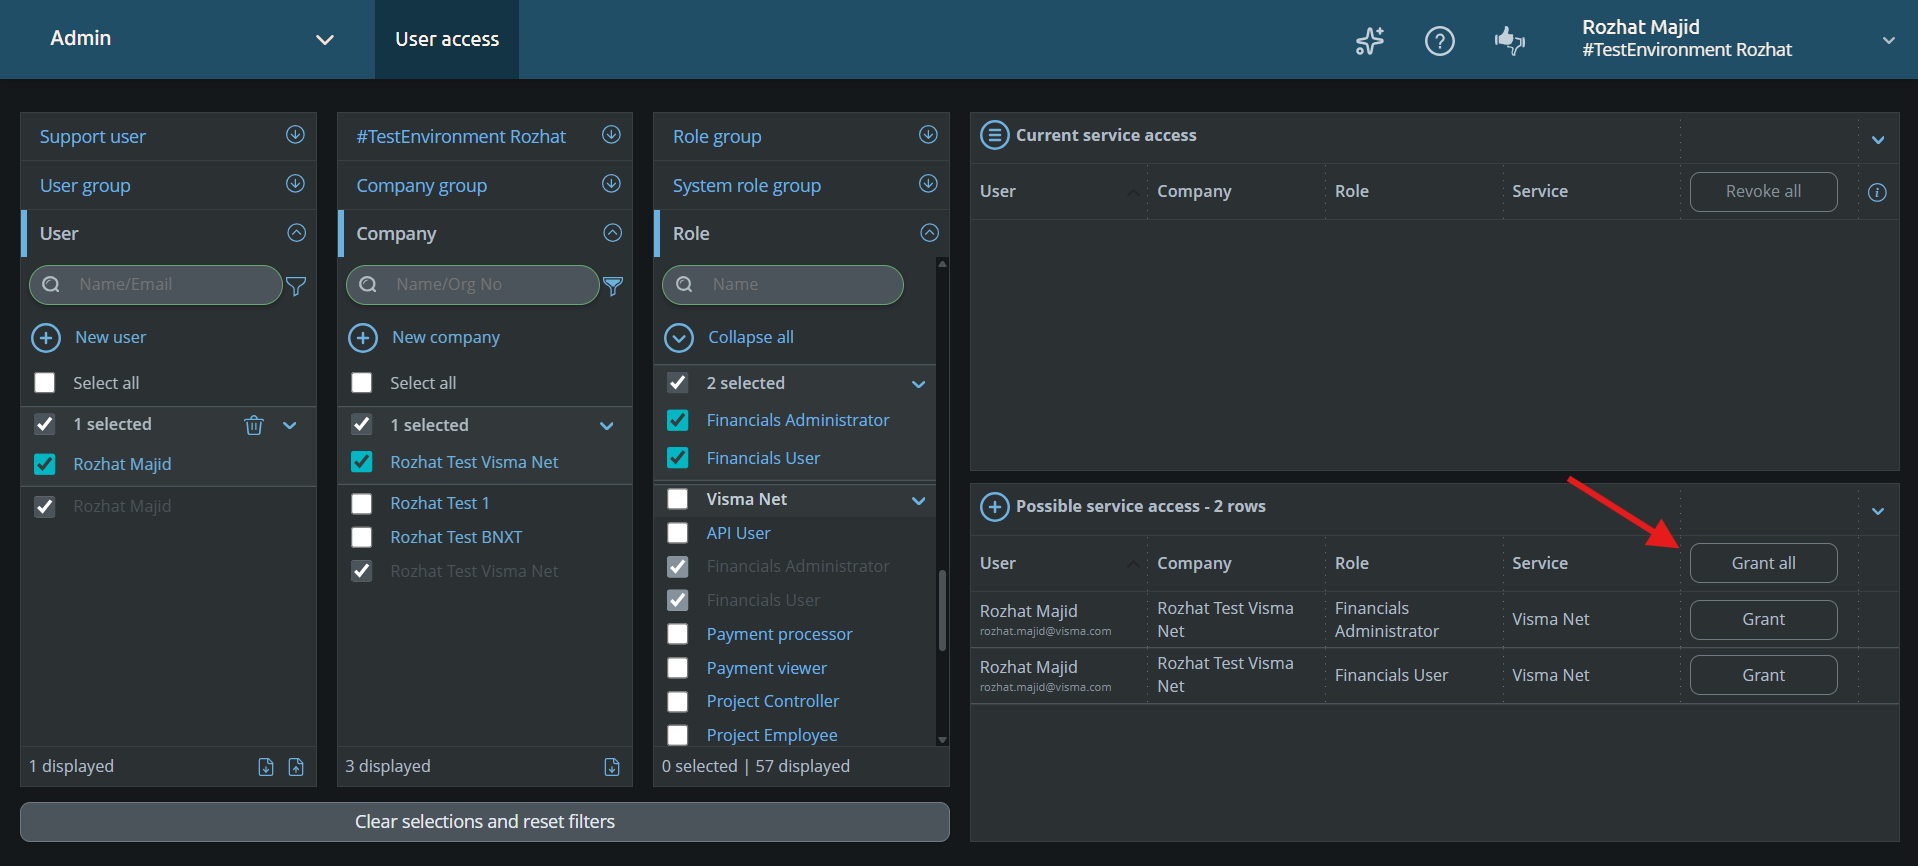Click Clear selections and reset filters
Image resolution: width=1918 pixels, height=866 pixels.
[485, 822]
